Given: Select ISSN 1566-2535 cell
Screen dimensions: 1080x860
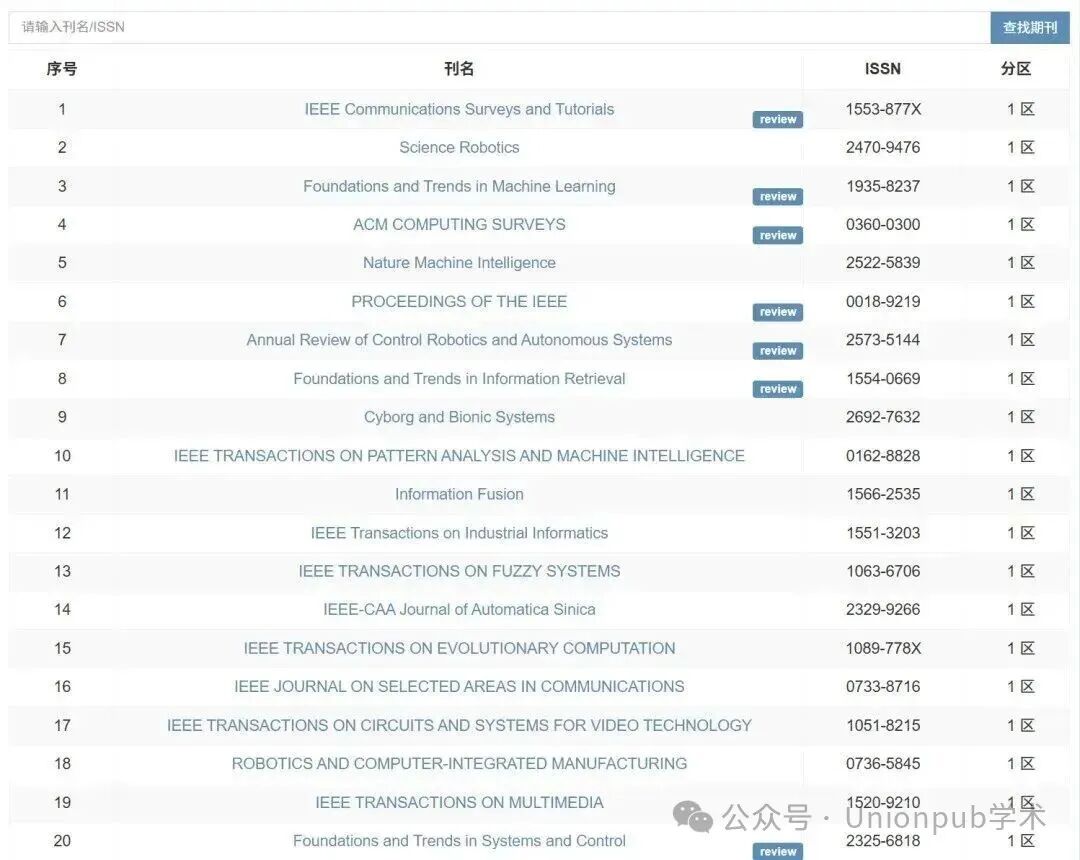Looking at the screenshot, I should [883, 494].
